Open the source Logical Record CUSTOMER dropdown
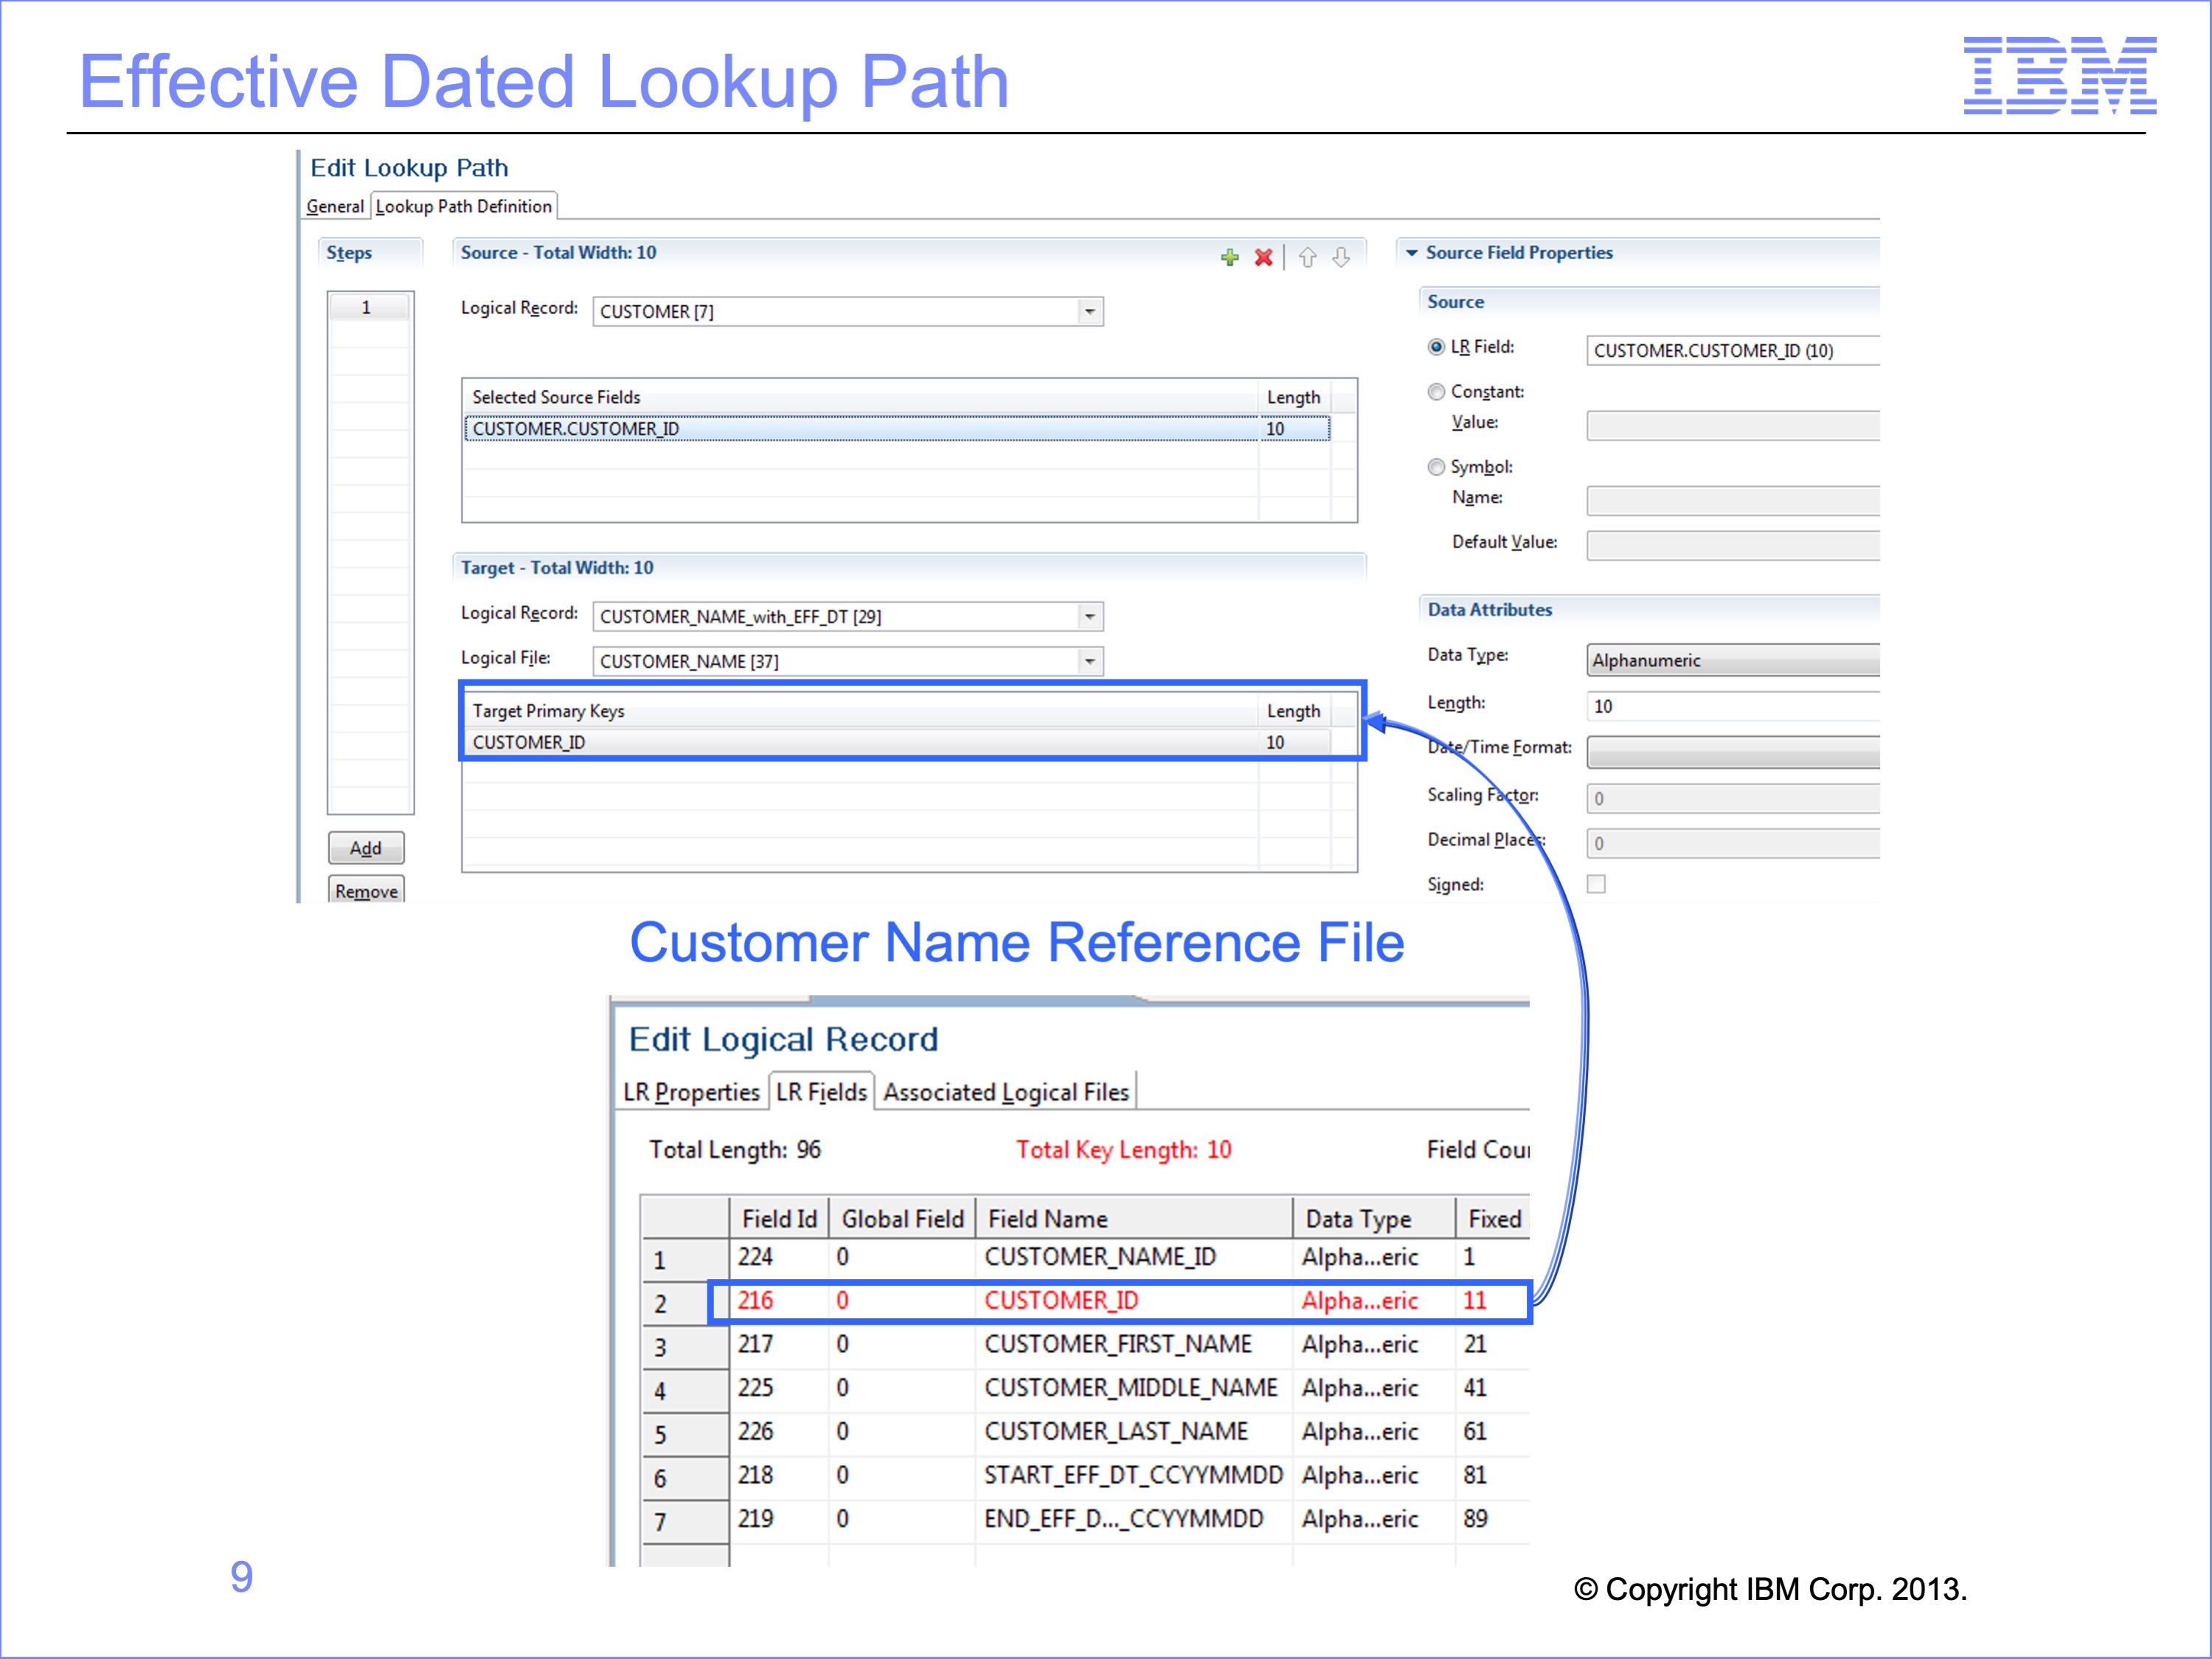The image size is (2212, 1659). [1089, 312]
